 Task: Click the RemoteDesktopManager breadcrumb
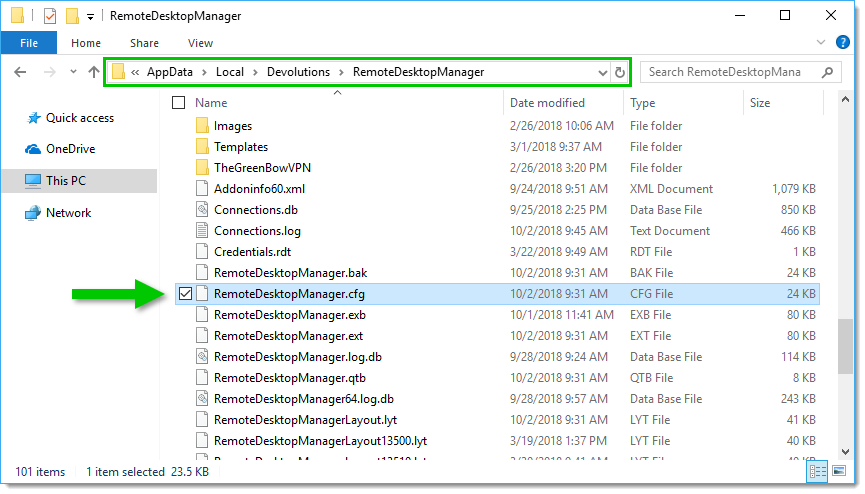point(418,72)
